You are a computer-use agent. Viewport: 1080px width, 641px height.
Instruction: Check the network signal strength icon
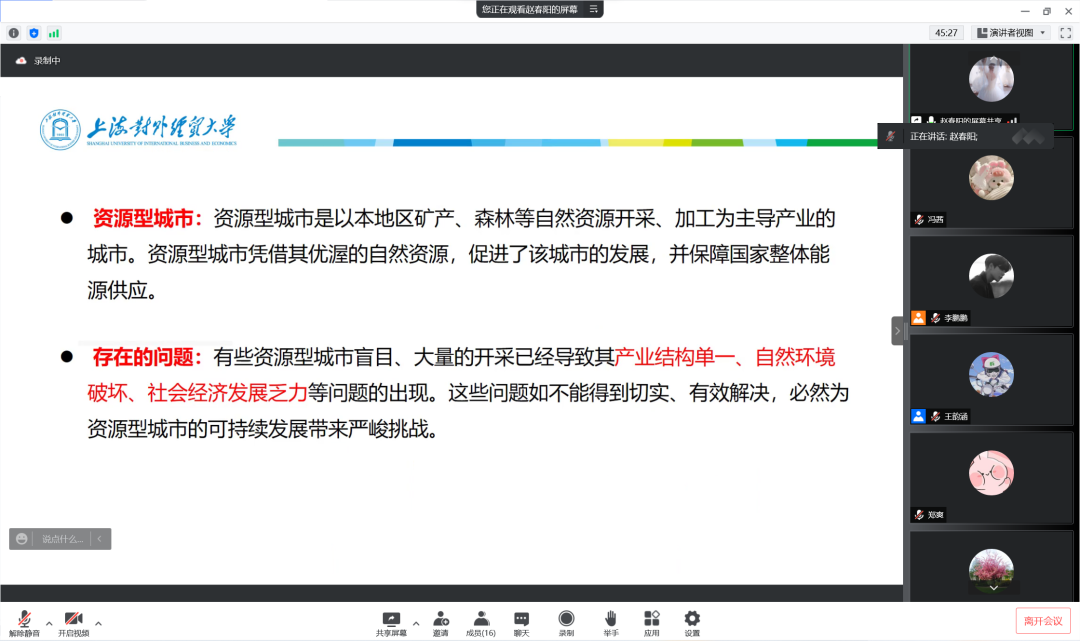pos(54,32)
